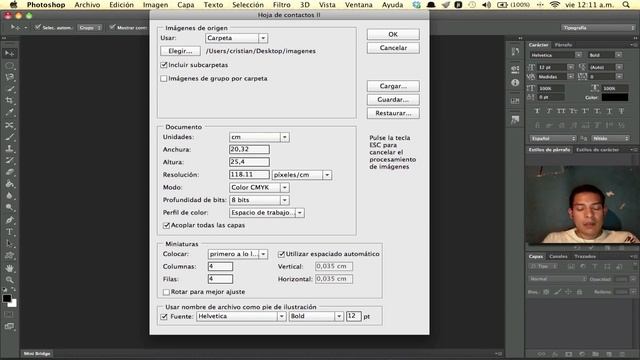Check Rotar para mejor ajuste

(x=166, y=292)
